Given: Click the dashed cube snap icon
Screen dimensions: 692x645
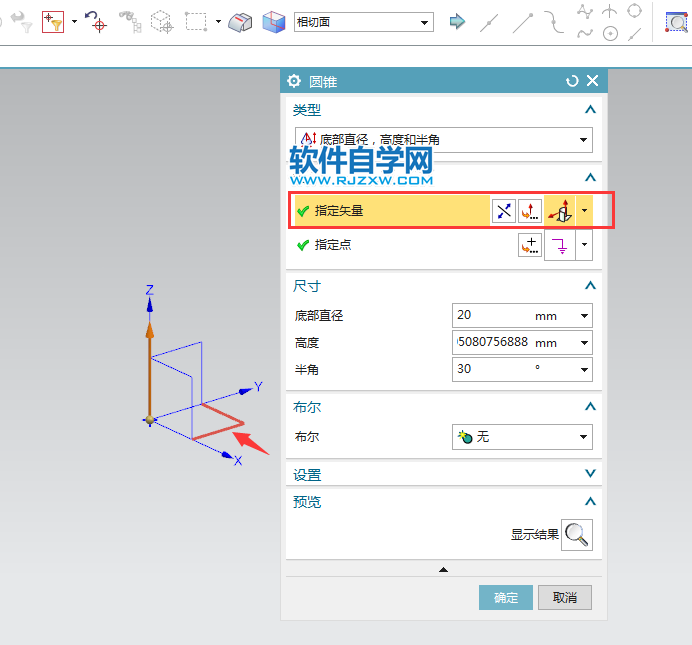Looking at the screenshot, I should pos(162,22).
